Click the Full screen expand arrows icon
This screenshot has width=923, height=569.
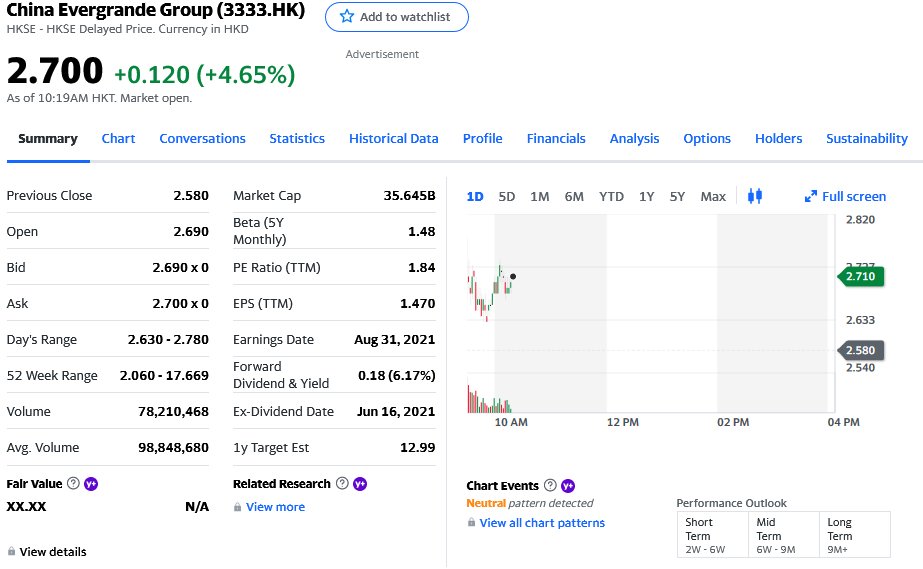[811, 197]
